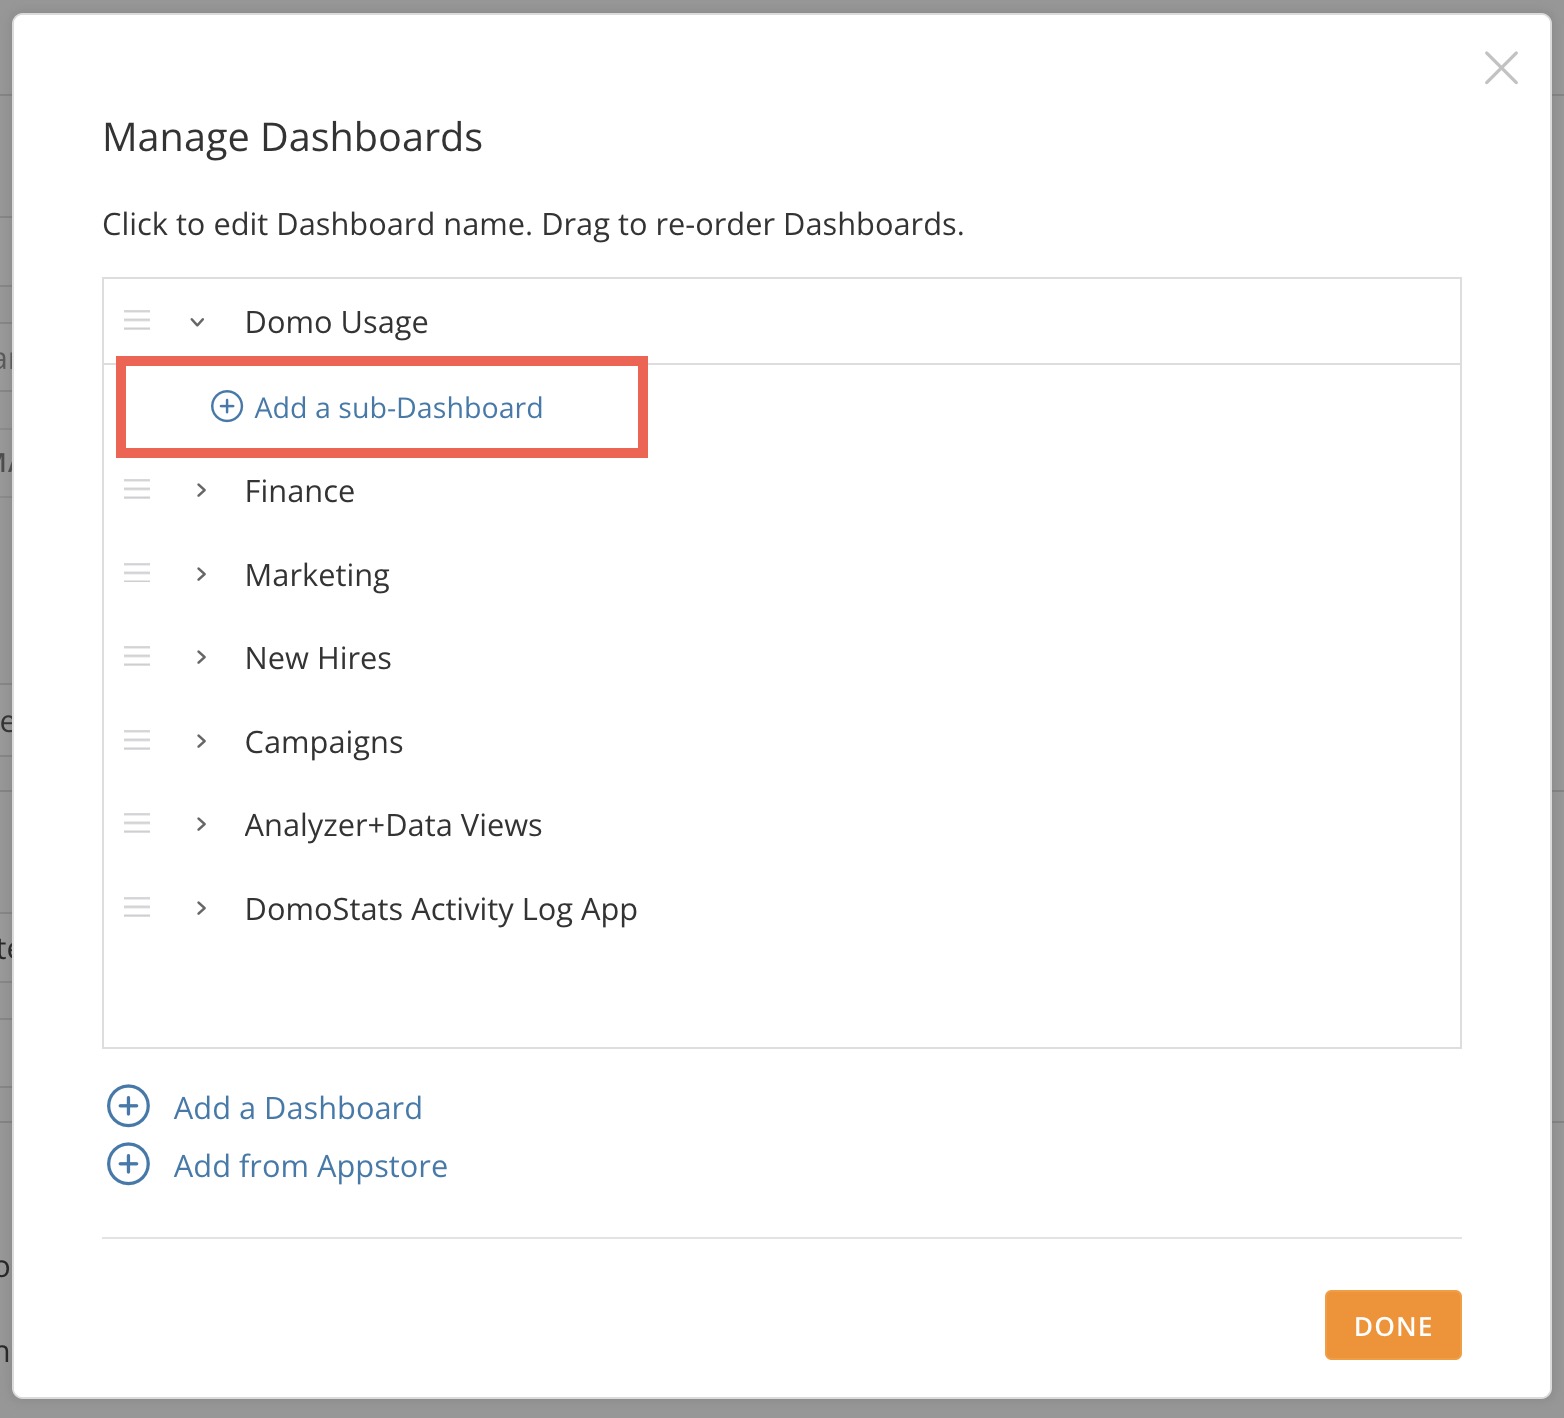Open the Add from Appstore link

[311, 1166]
